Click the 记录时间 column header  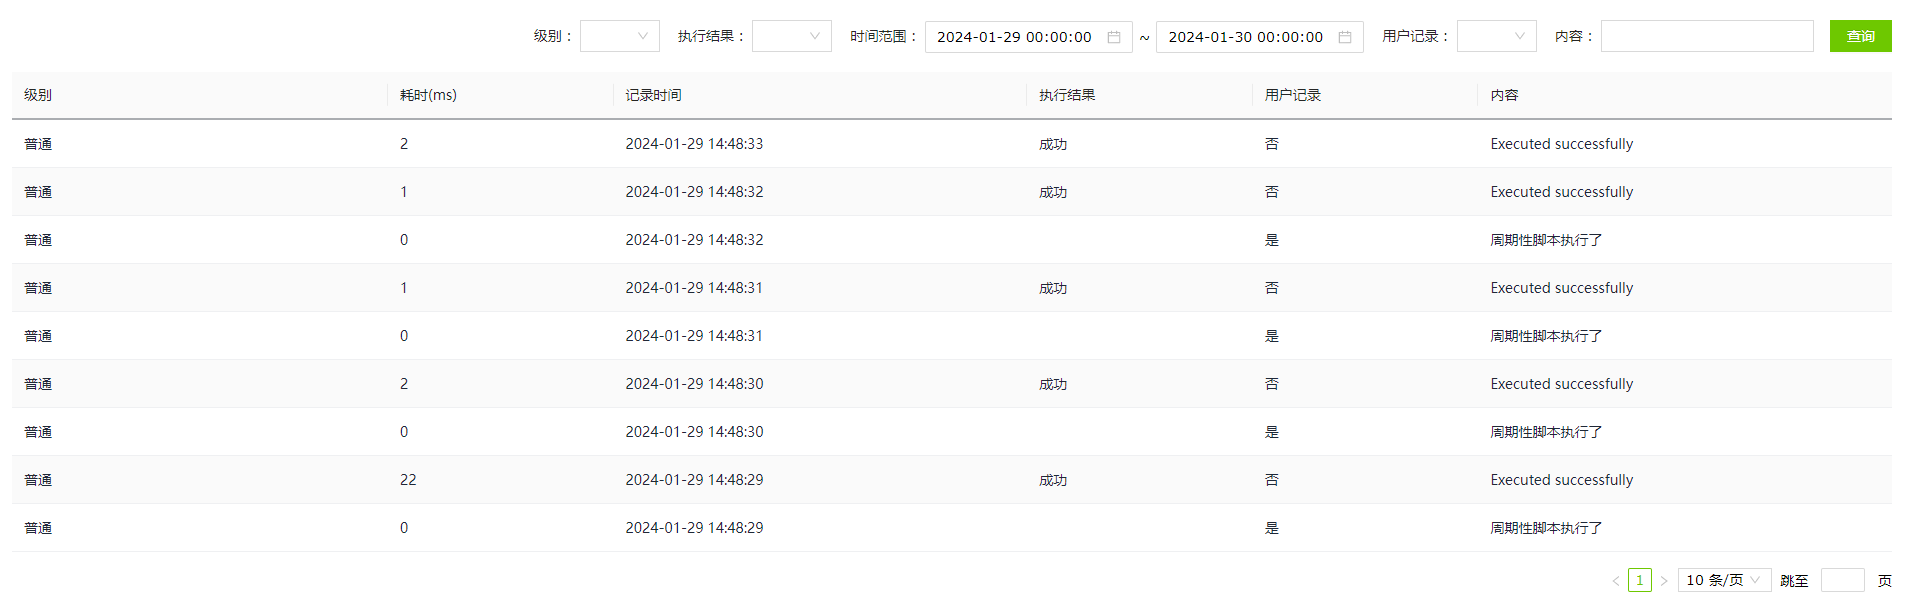653,95
